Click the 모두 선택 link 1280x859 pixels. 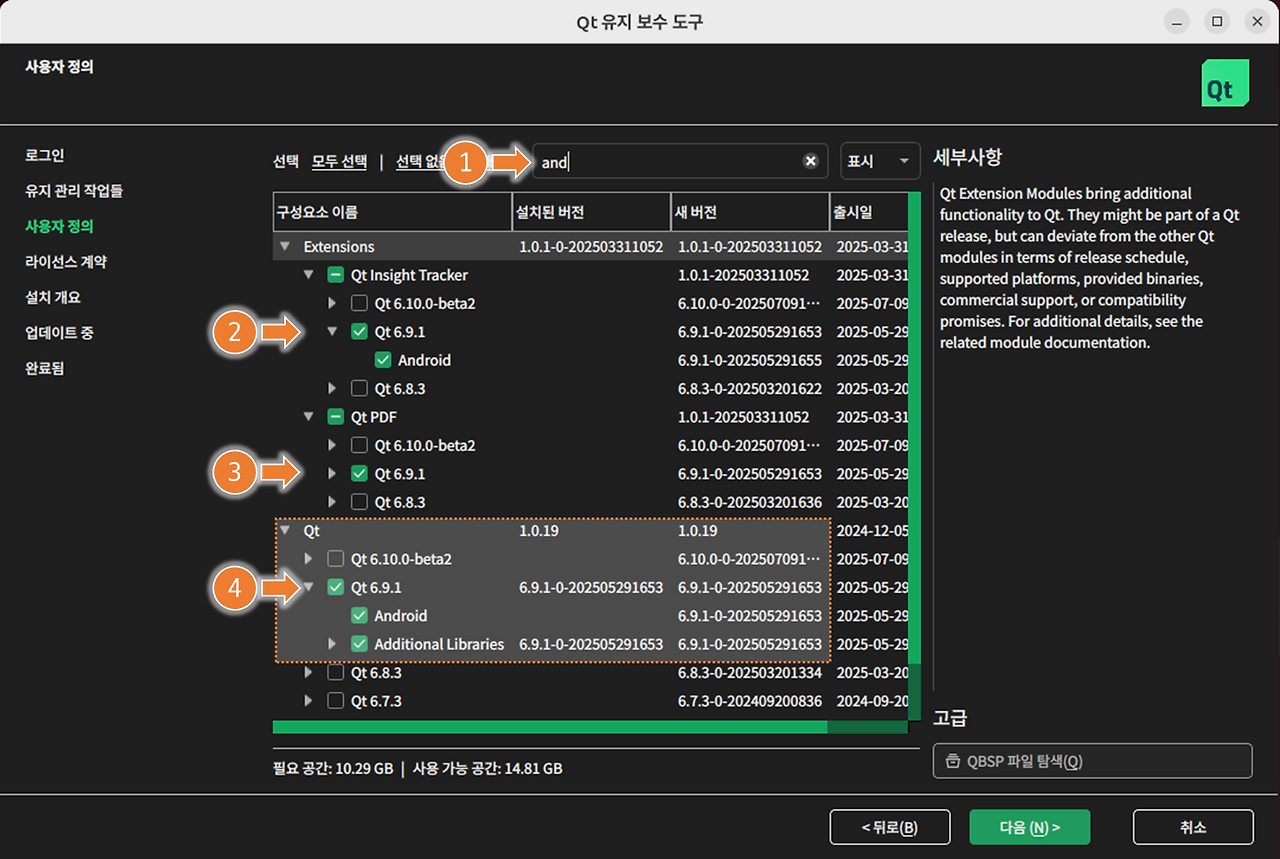[x=339, y=161]
